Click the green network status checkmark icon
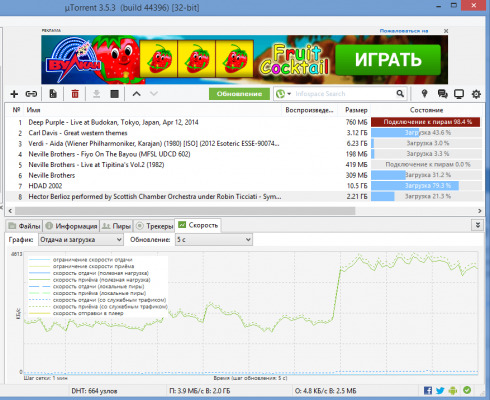Image resolution: width=490 pixels, height=400 pixels. tap(467, 390)
